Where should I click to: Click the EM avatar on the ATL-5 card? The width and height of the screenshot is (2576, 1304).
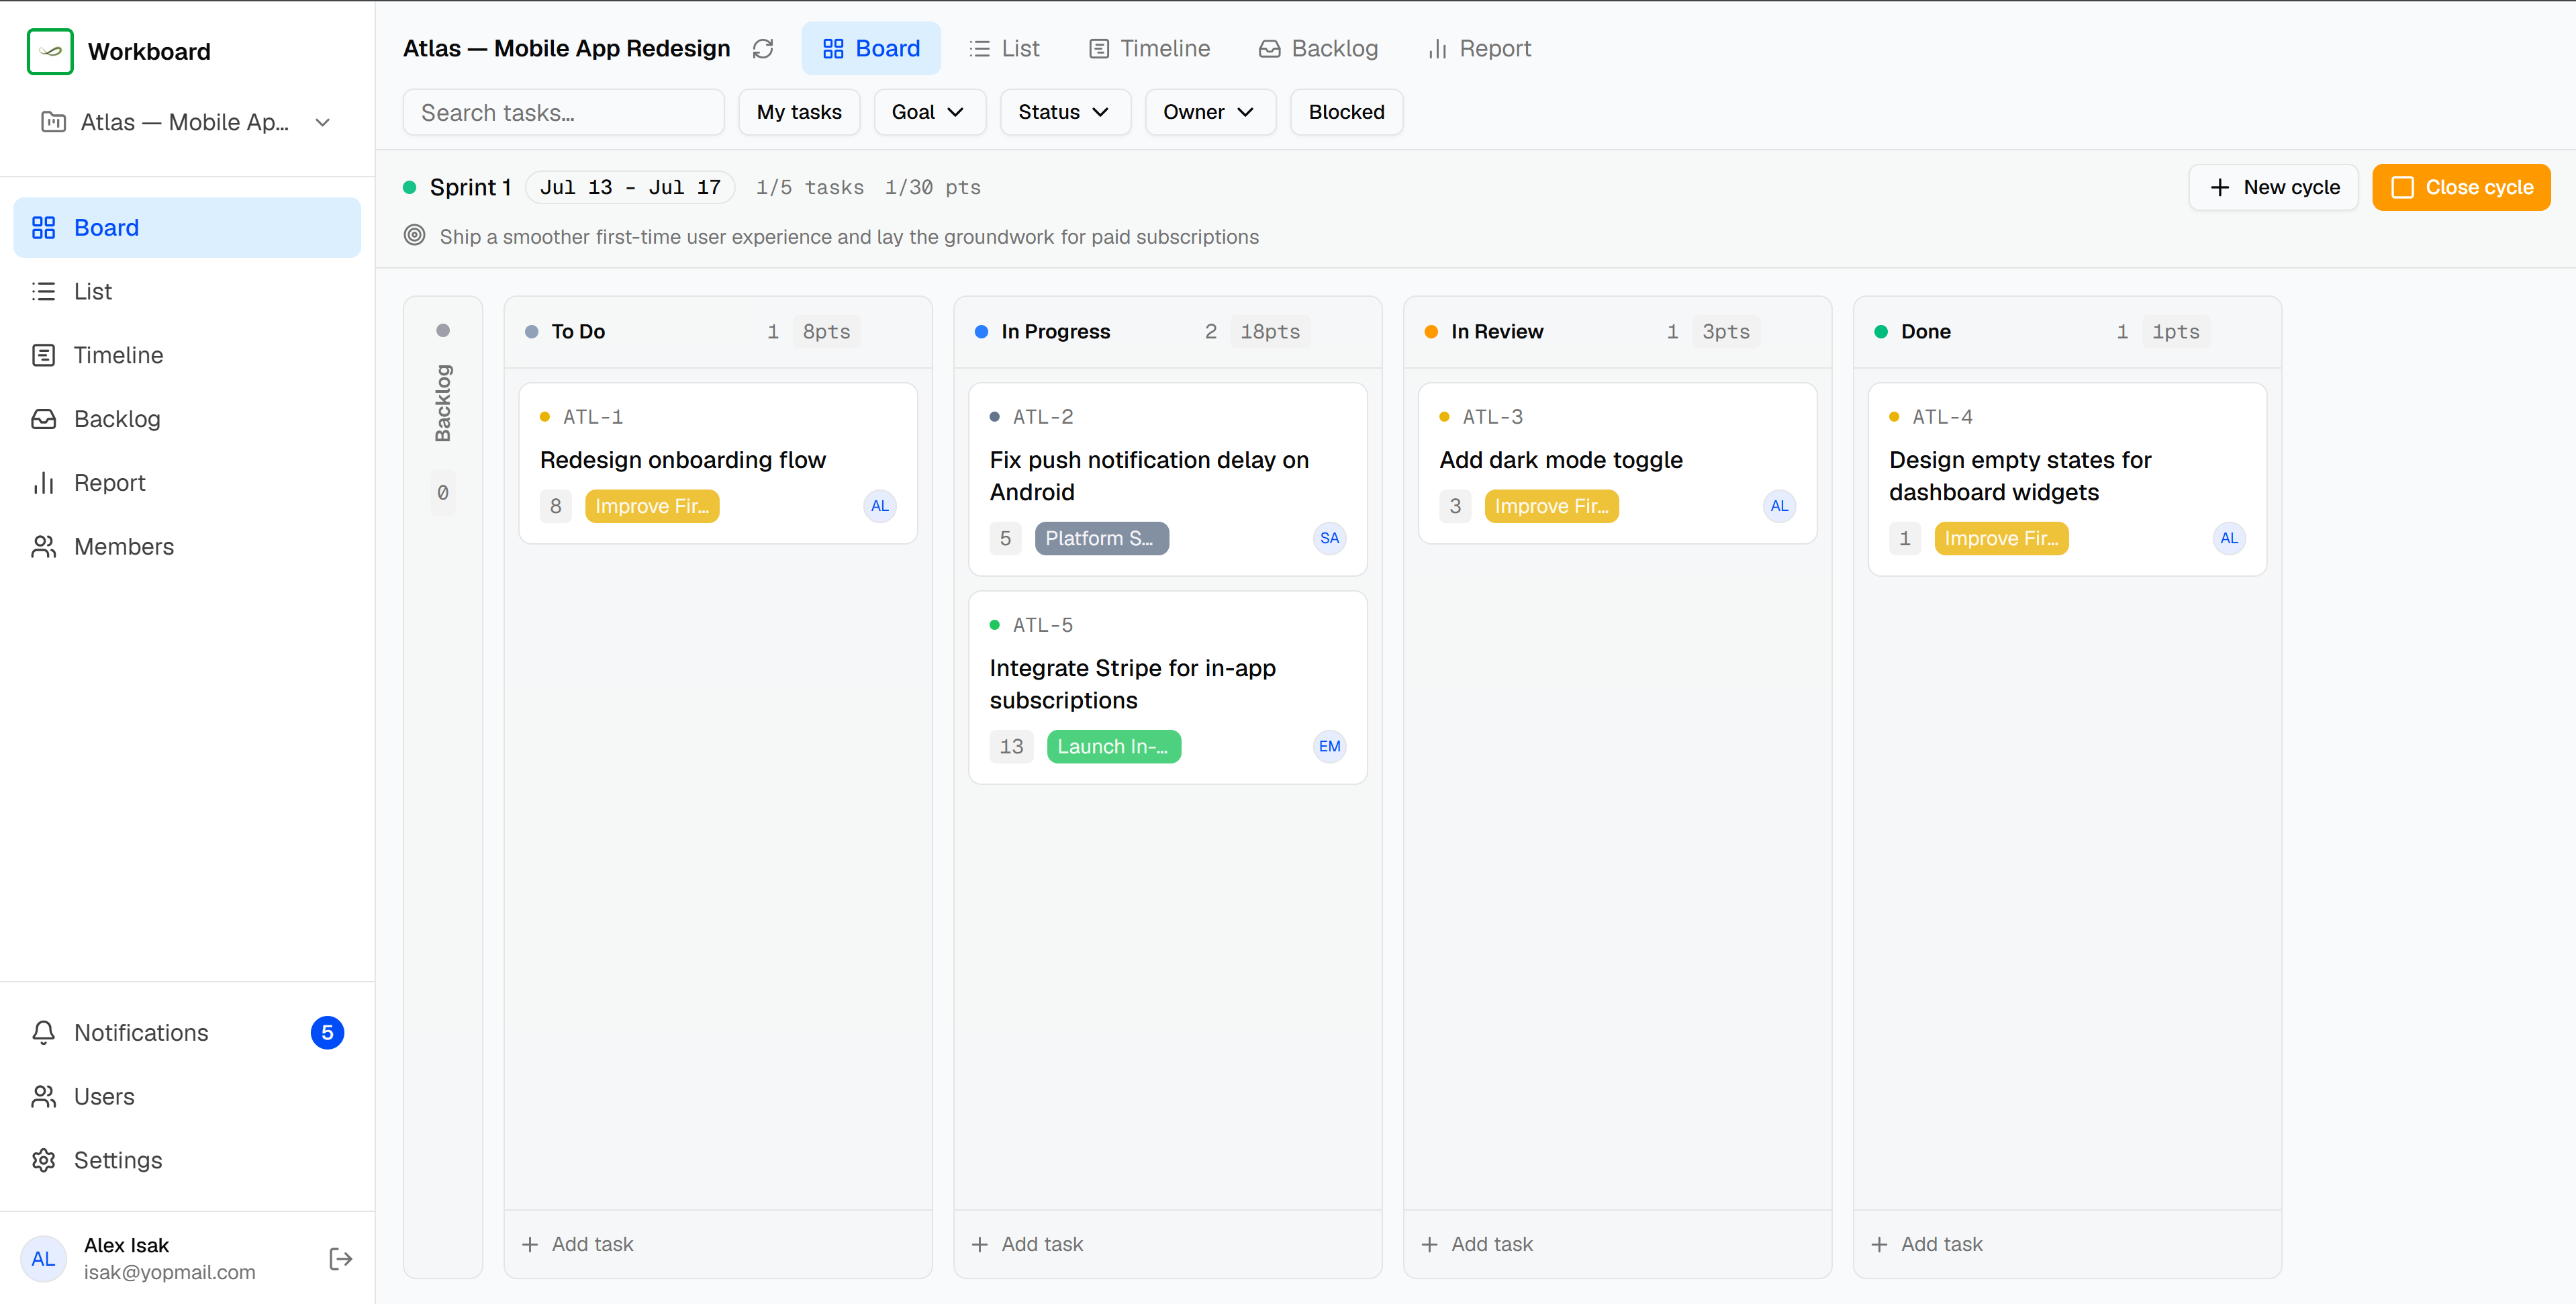point(1329,746)
